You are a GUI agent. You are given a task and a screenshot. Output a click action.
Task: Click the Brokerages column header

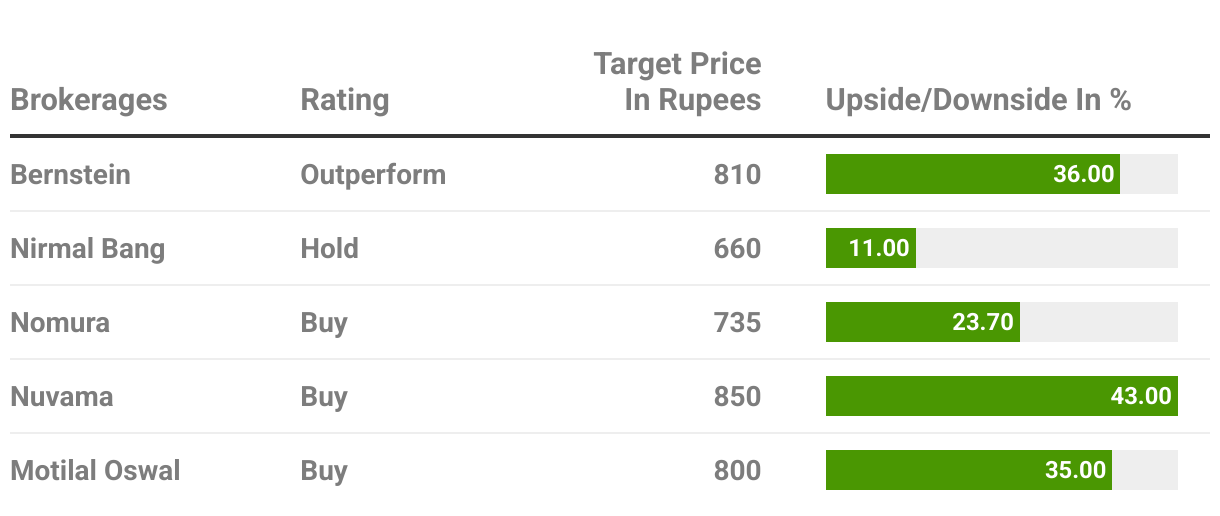[x=89, y=100]
